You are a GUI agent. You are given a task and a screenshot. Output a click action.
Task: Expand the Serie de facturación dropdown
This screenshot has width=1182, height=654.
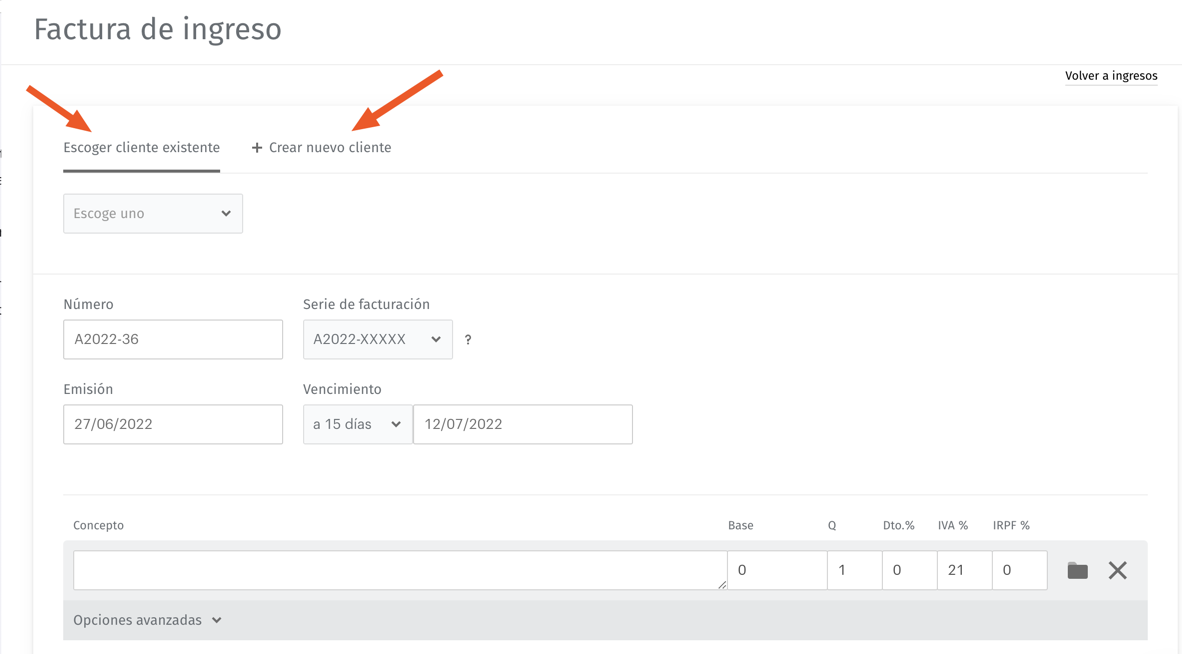click(x=377, y=340)
